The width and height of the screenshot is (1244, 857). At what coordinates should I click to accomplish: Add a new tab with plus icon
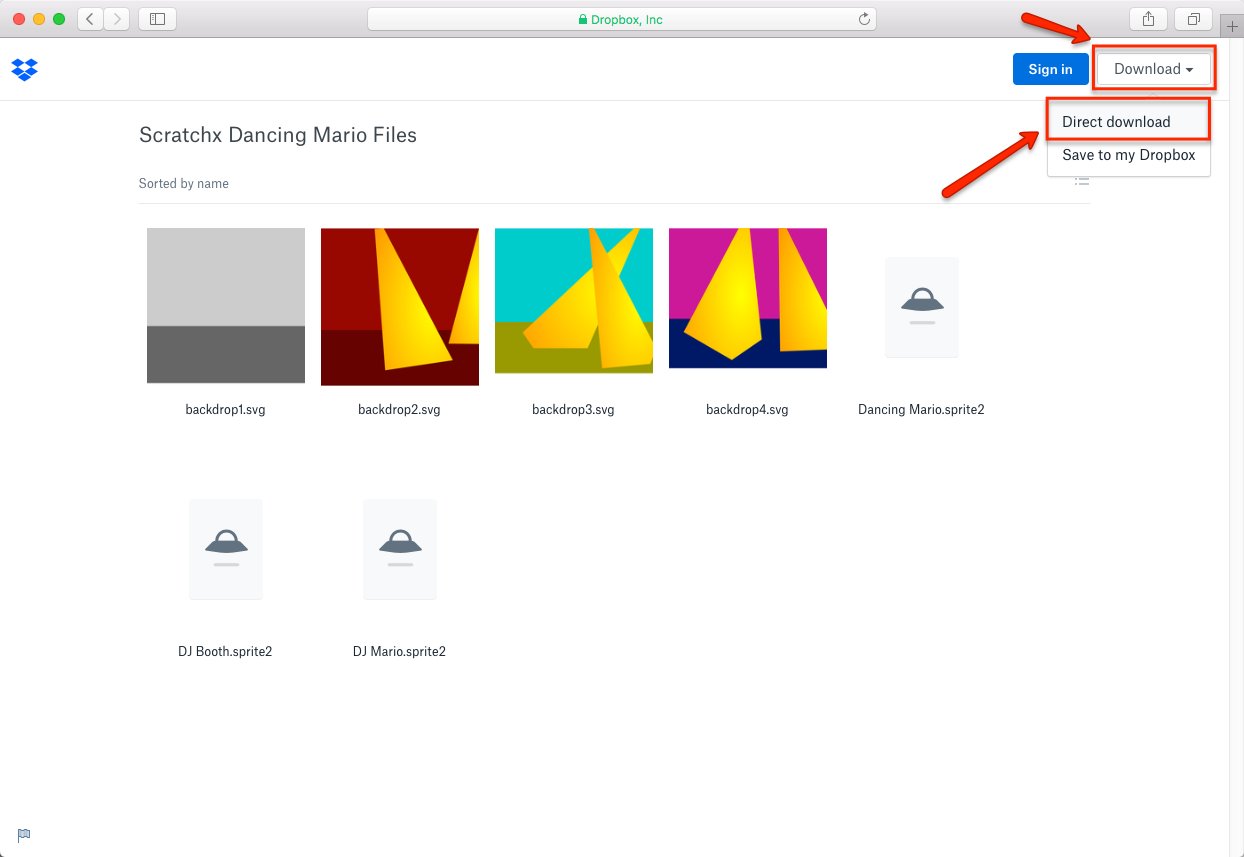point(1232,27)
